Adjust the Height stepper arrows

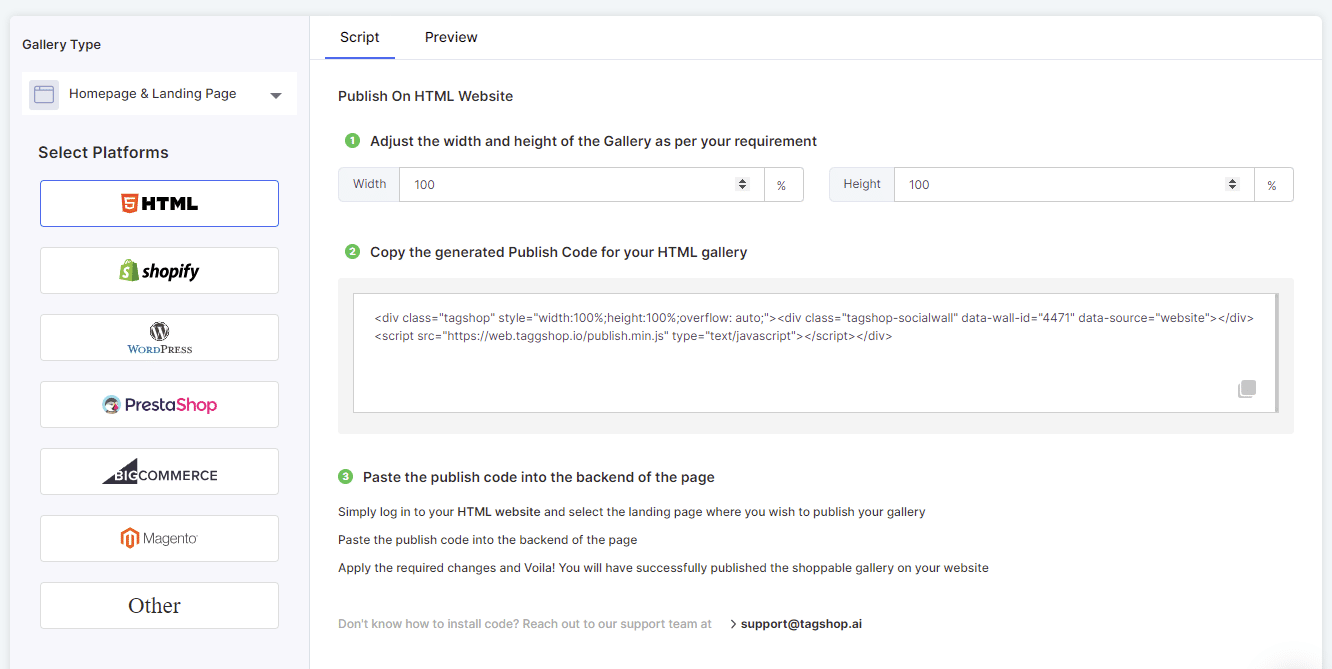(x=1232, y=184)
